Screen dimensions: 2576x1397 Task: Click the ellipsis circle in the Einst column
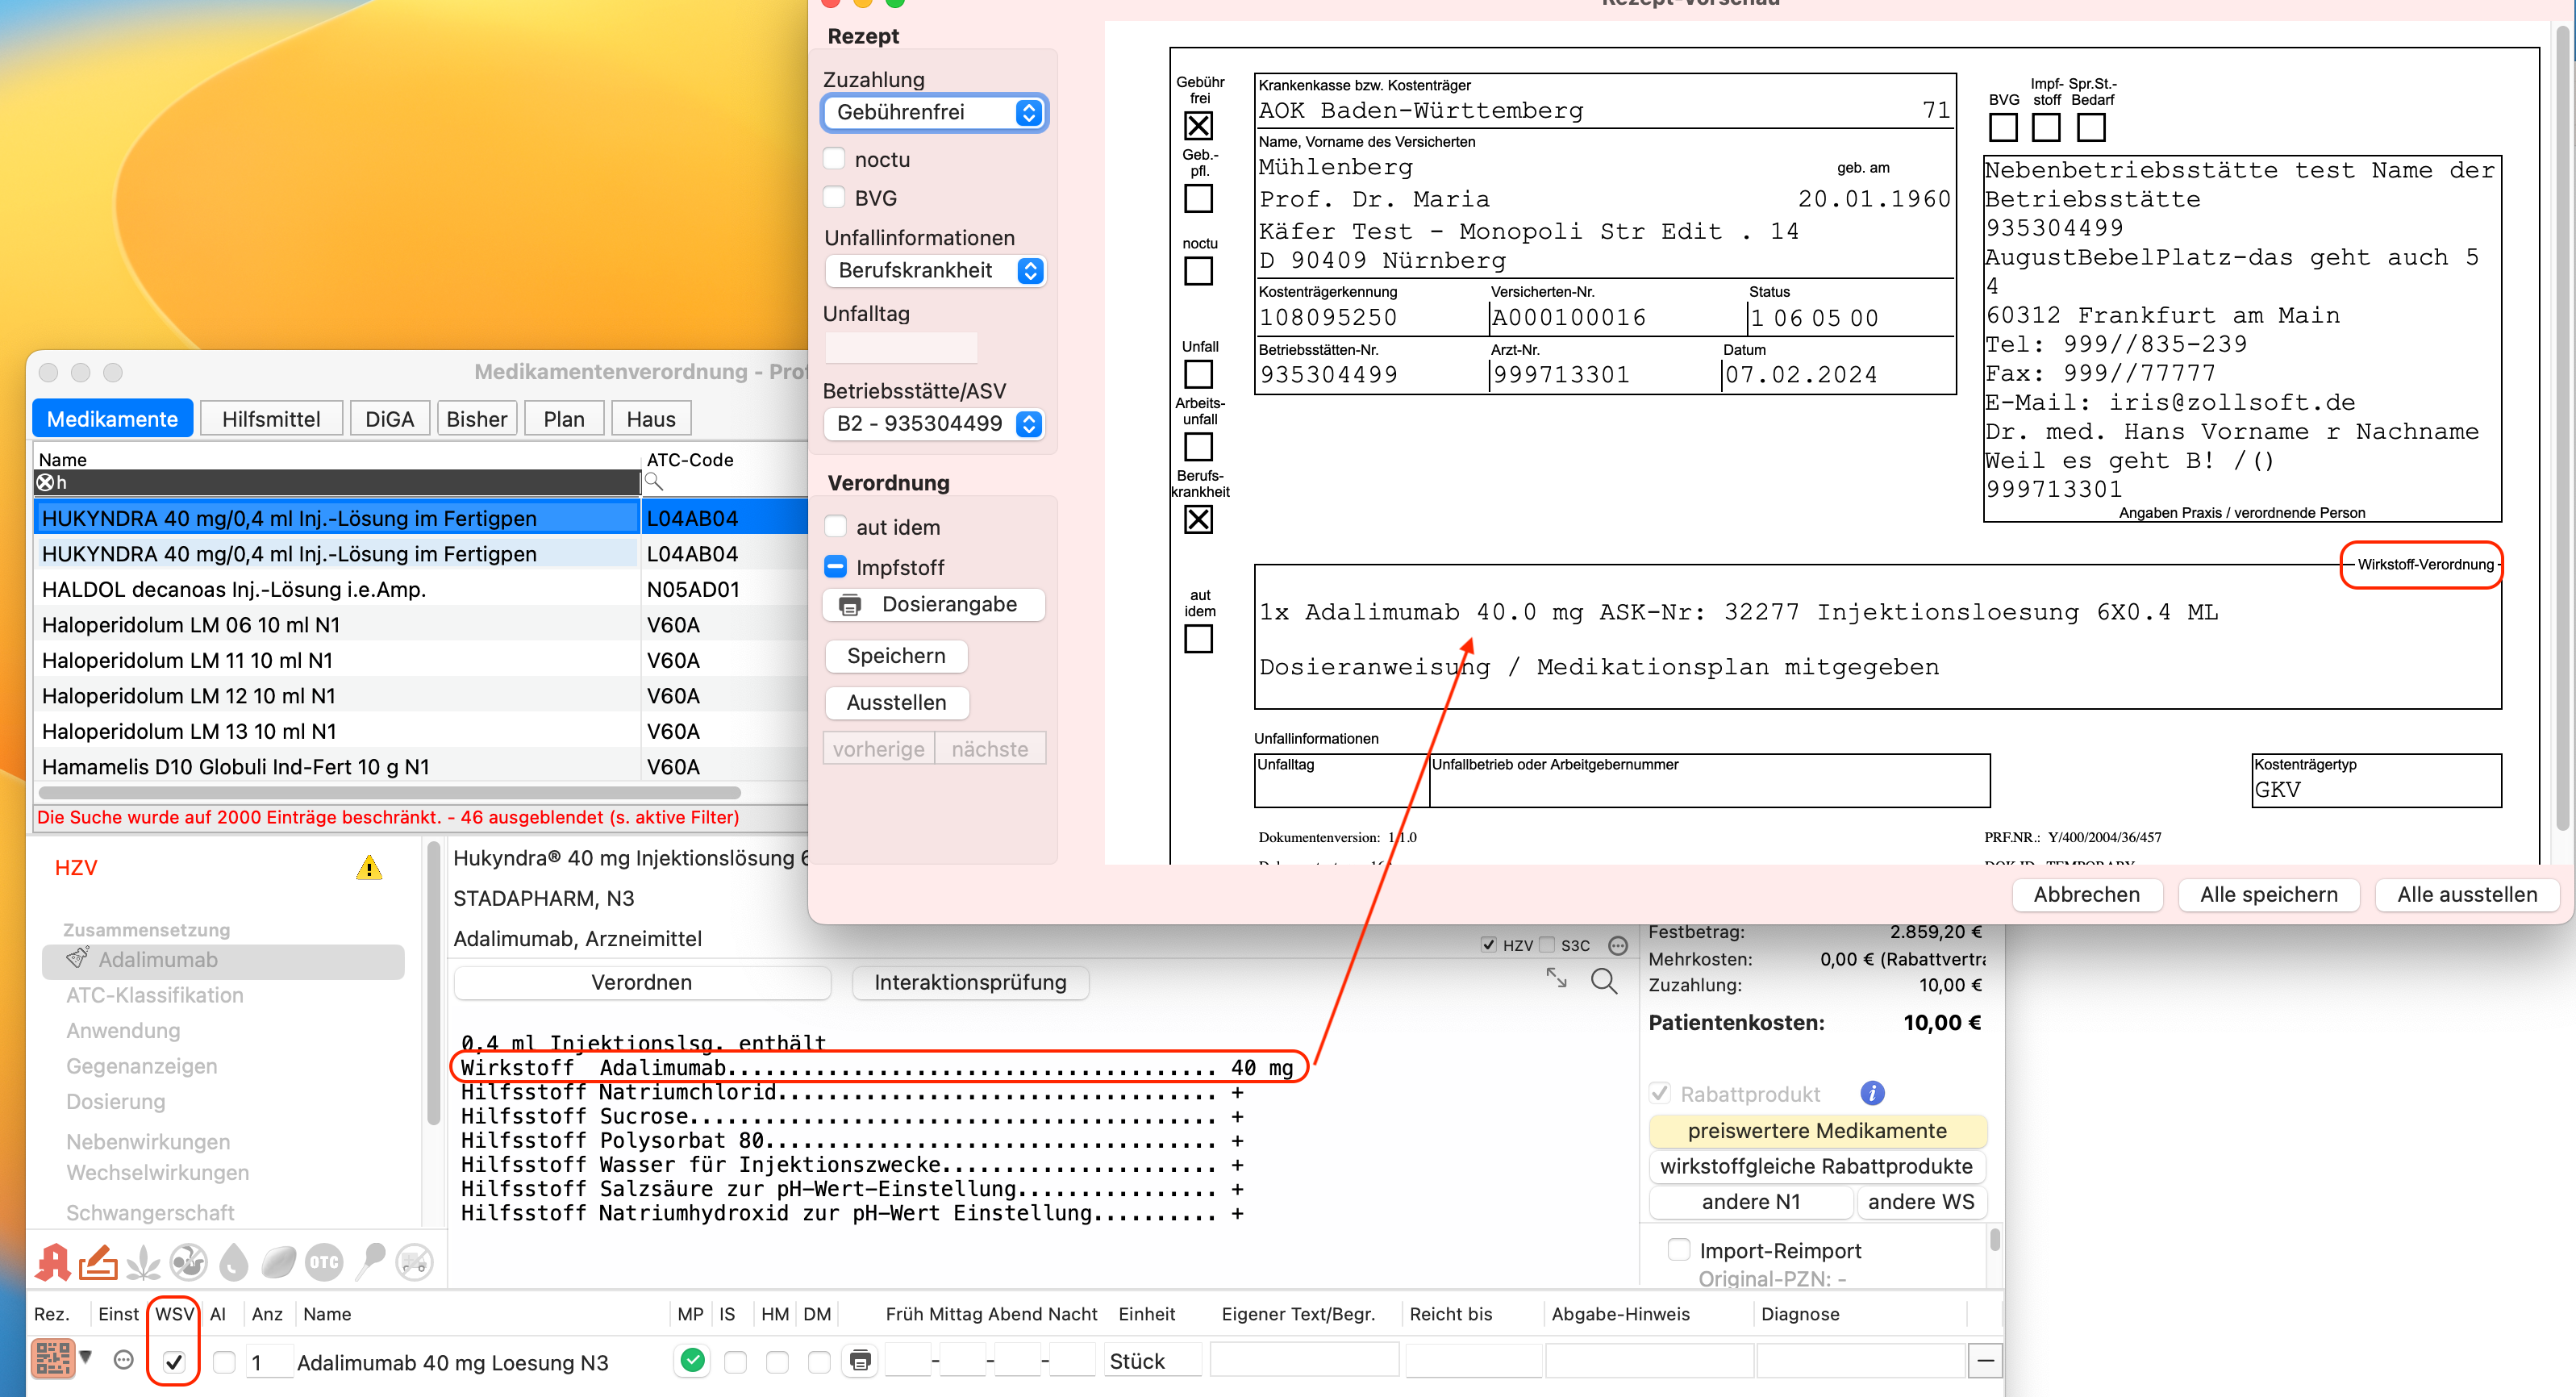click(123, 1360)
